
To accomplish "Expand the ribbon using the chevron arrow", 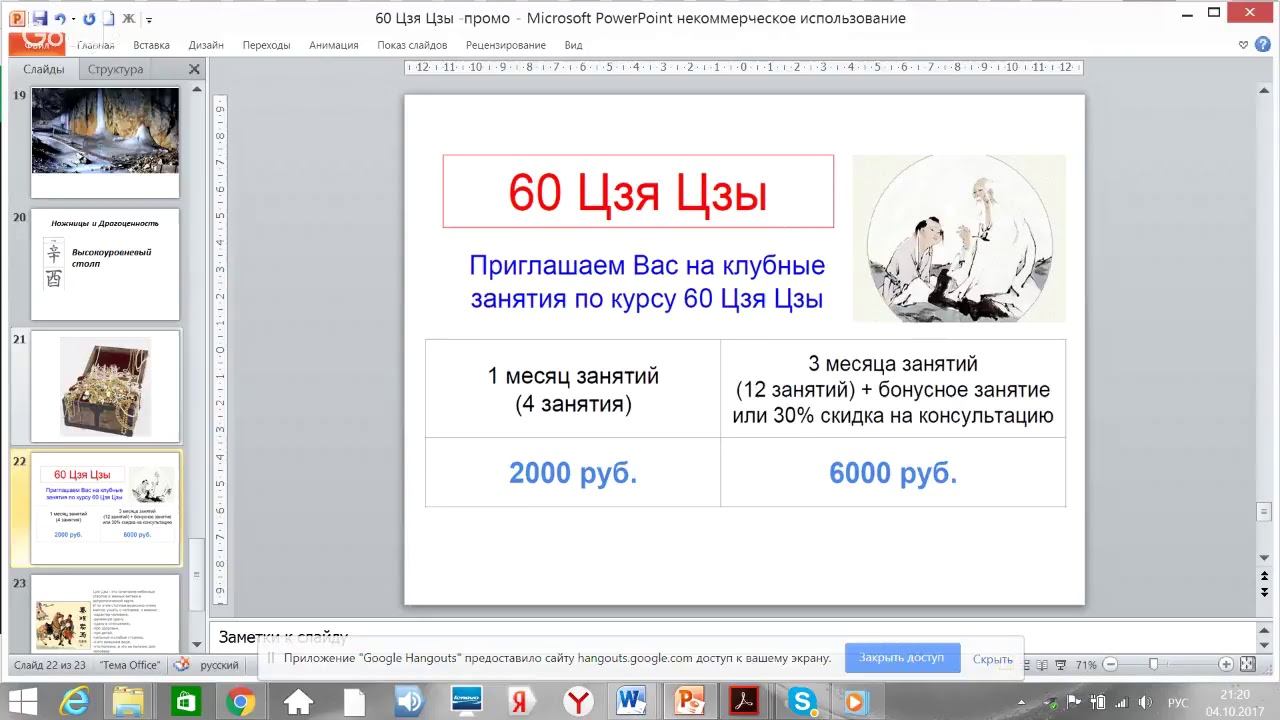I will tap(1243, 45).
